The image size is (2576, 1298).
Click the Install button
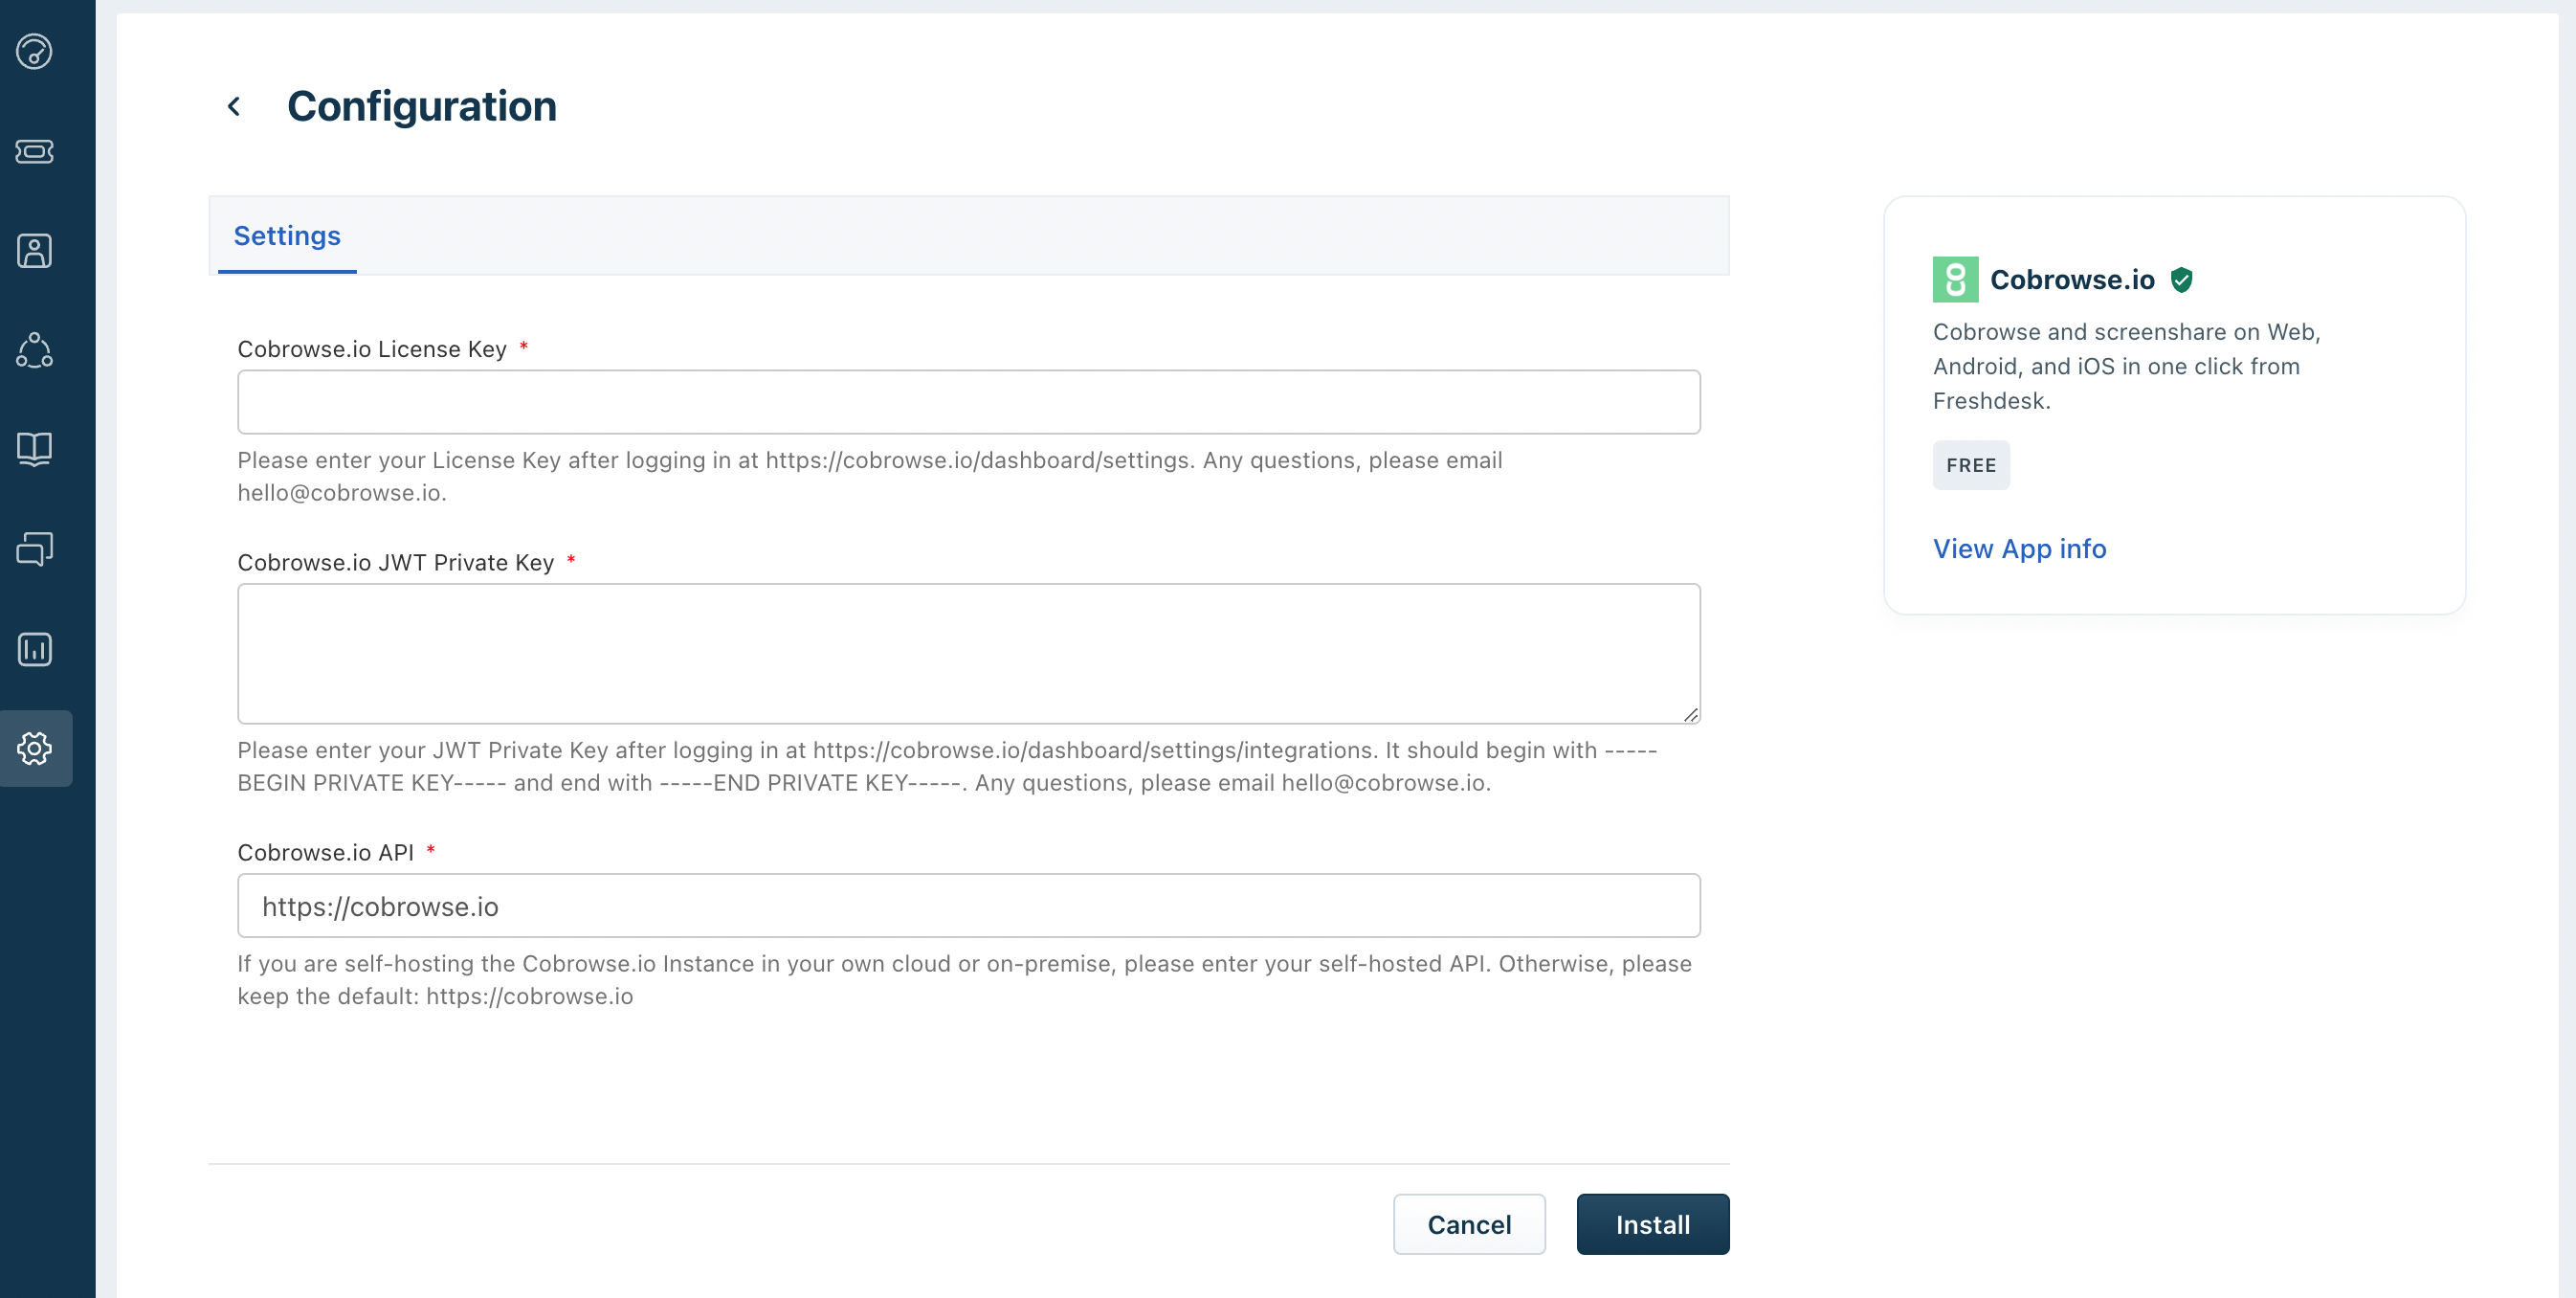[x=1652, y=1224]
